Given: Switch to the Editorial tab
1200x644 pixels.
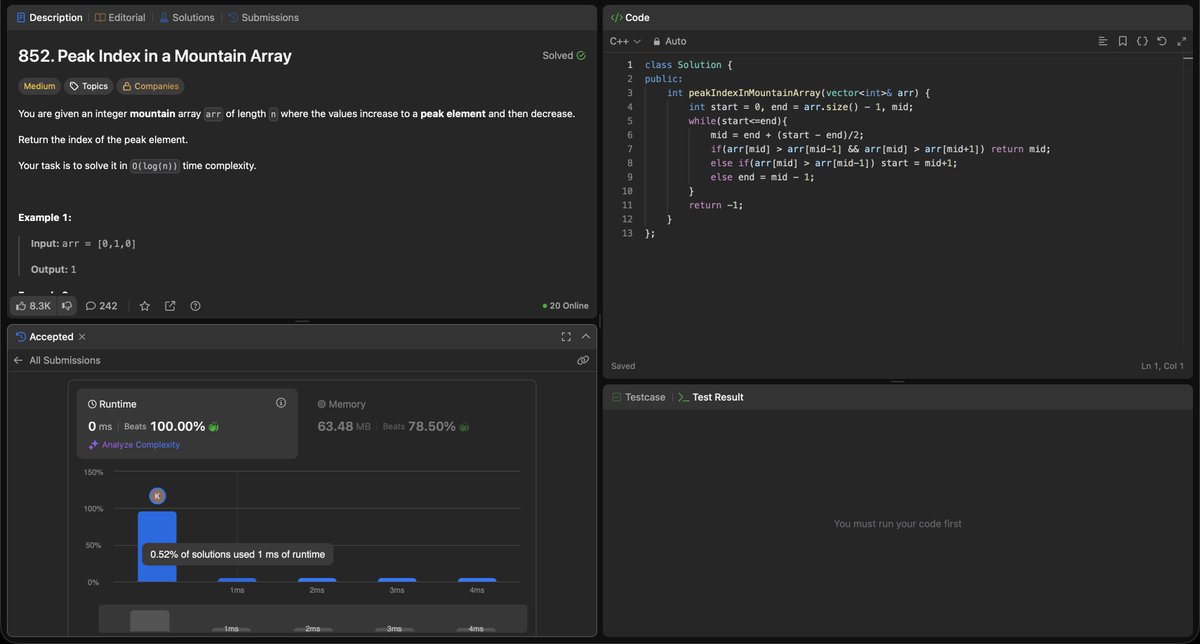Looking at the screenshot, I should (x=120, y=17).
